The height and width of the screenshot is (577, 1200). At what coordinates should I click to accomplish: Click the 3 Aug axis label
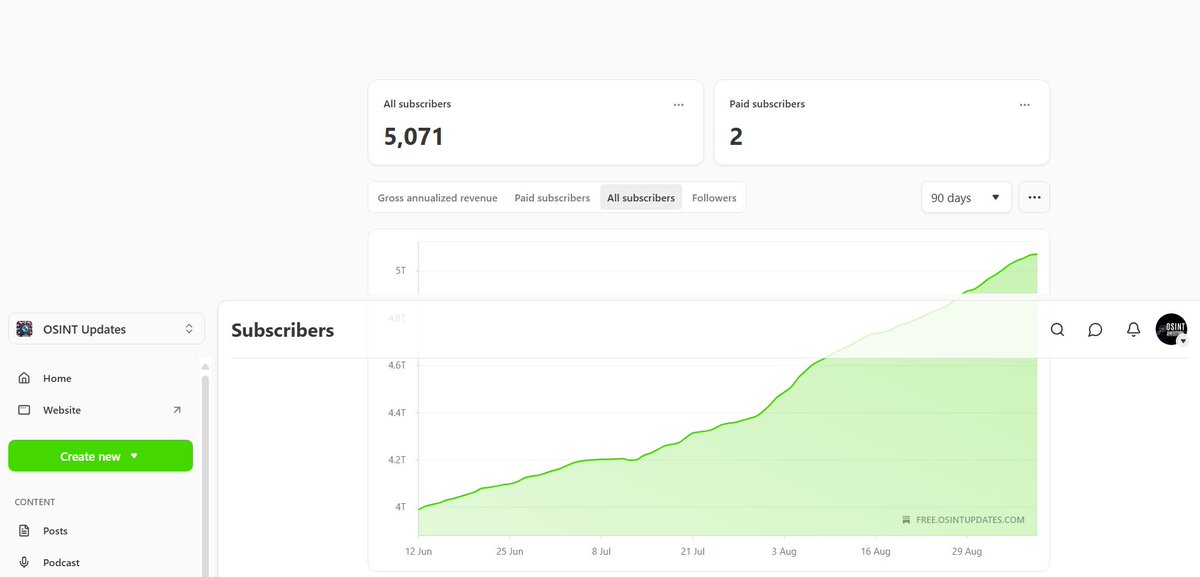(x=783, y=551)
